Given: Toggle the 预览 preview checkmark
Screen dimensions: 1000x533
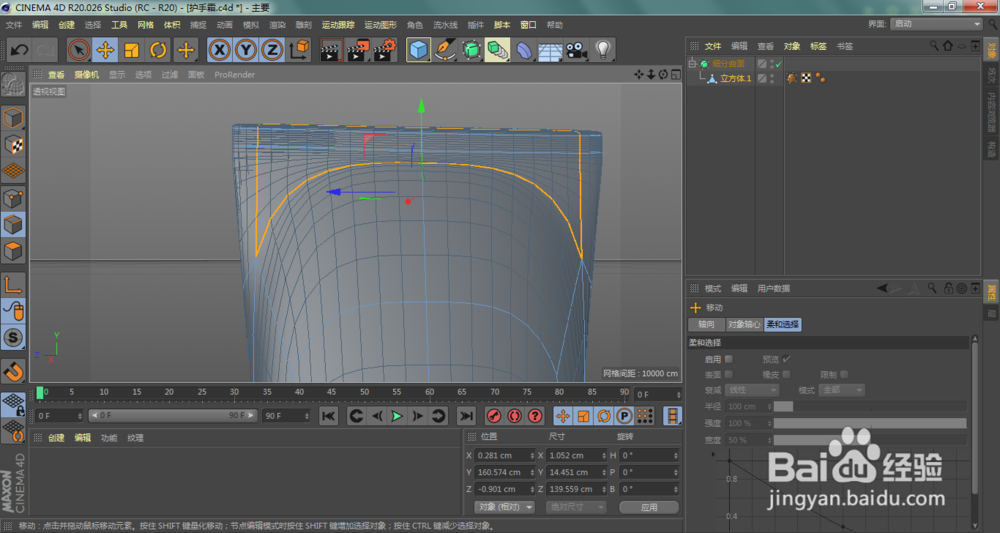Looking at the screenshot, I should [786, 358].
